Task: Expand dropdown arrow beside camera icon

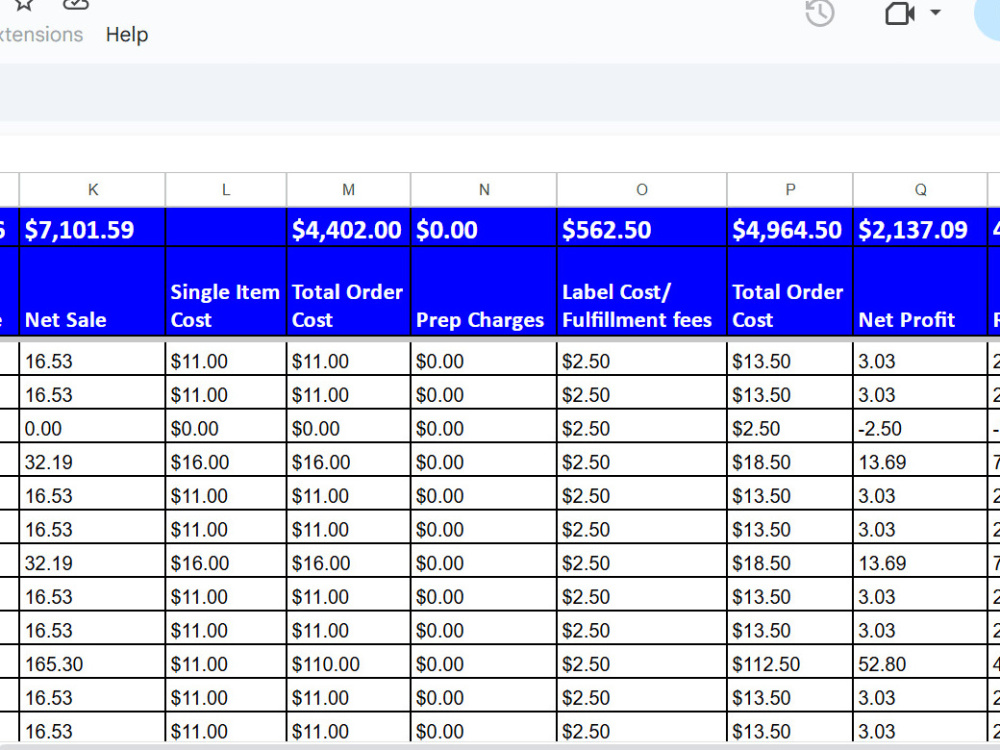Action: tap(936, 12)
